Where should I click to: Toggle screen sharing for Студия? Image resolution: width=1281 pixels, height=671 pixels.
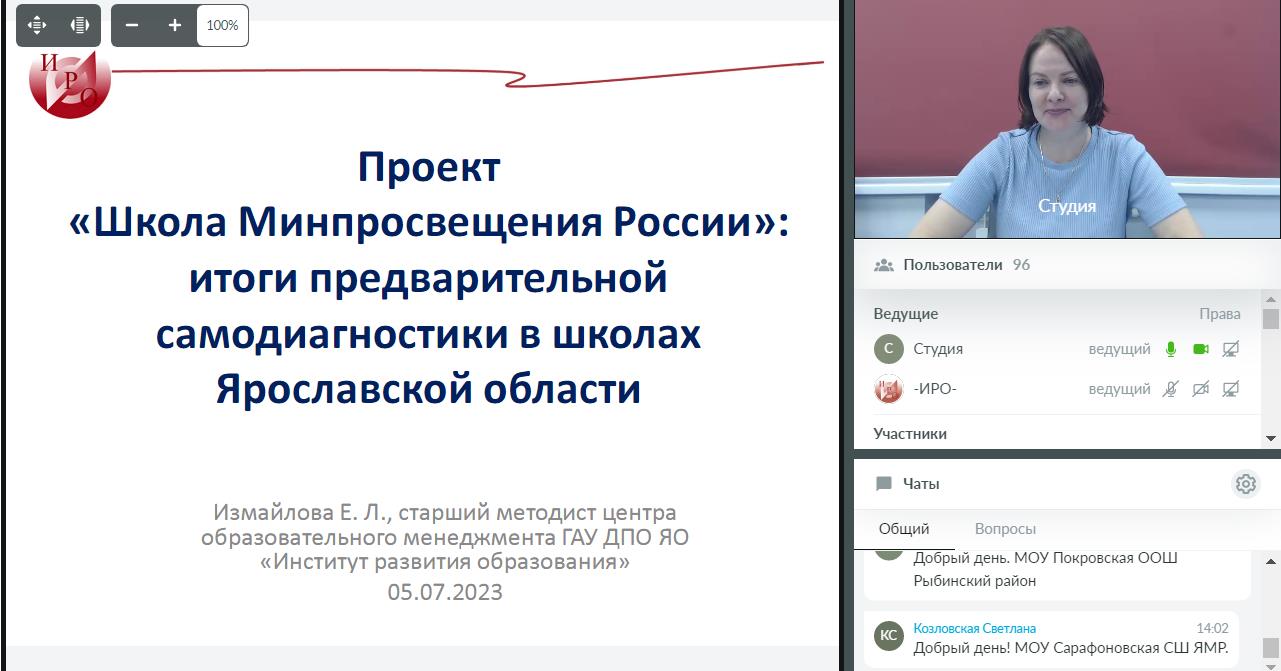point(1231,349)
